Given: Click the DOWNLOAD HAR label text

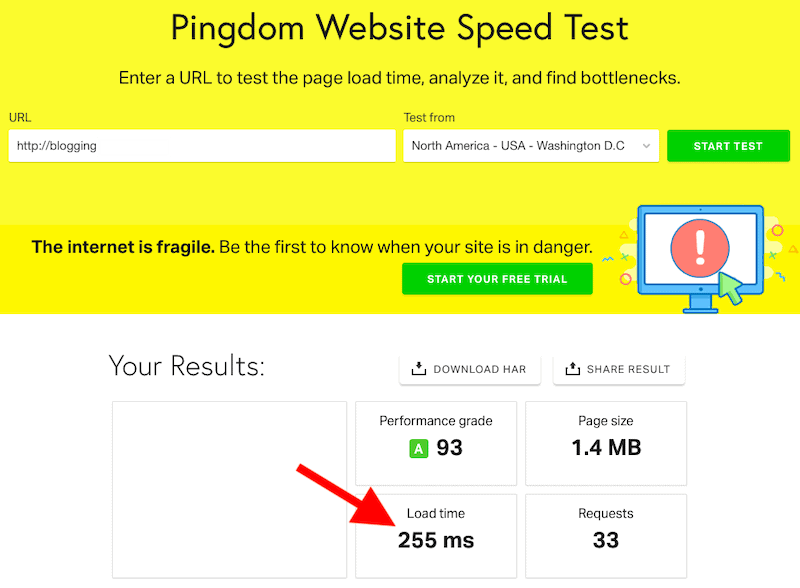Looking at the screenshot, I should (x=479, y=369).
